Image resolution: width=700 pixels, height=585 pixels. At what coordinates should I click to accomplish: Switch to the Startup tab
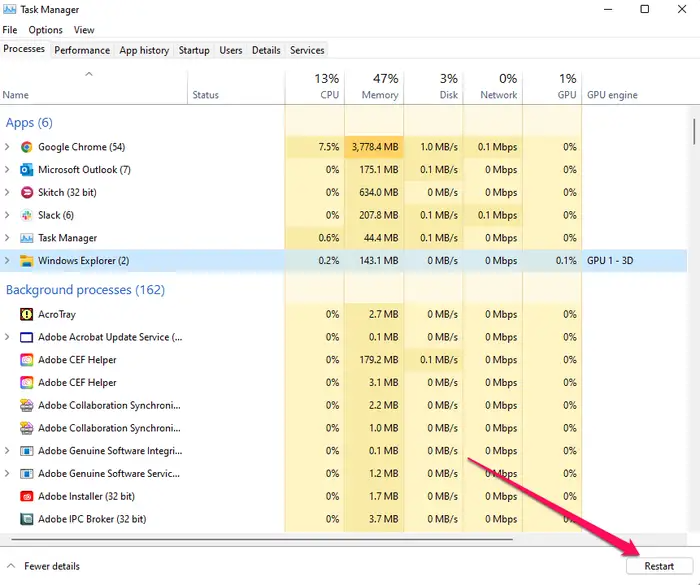(194, 50)
